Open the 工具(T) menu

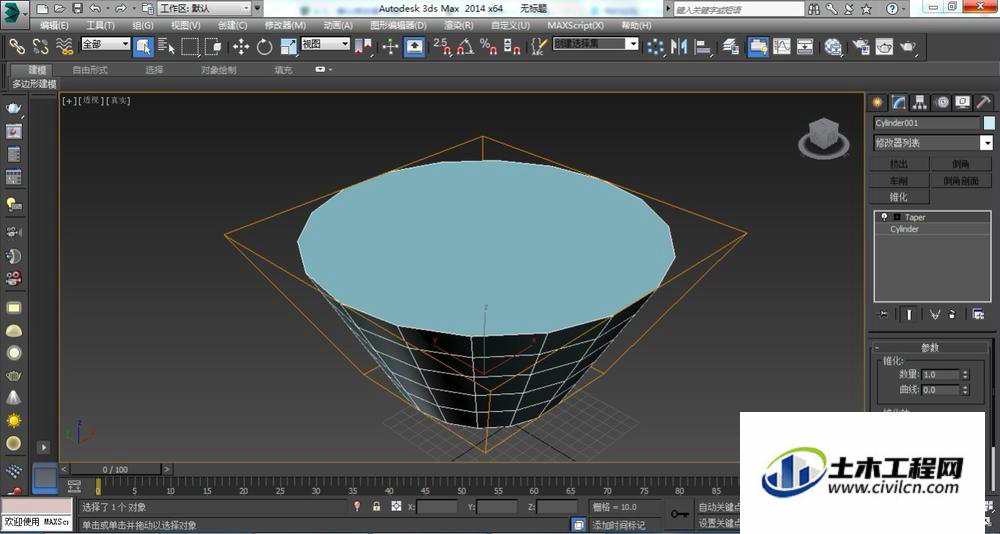pos(100,25)
